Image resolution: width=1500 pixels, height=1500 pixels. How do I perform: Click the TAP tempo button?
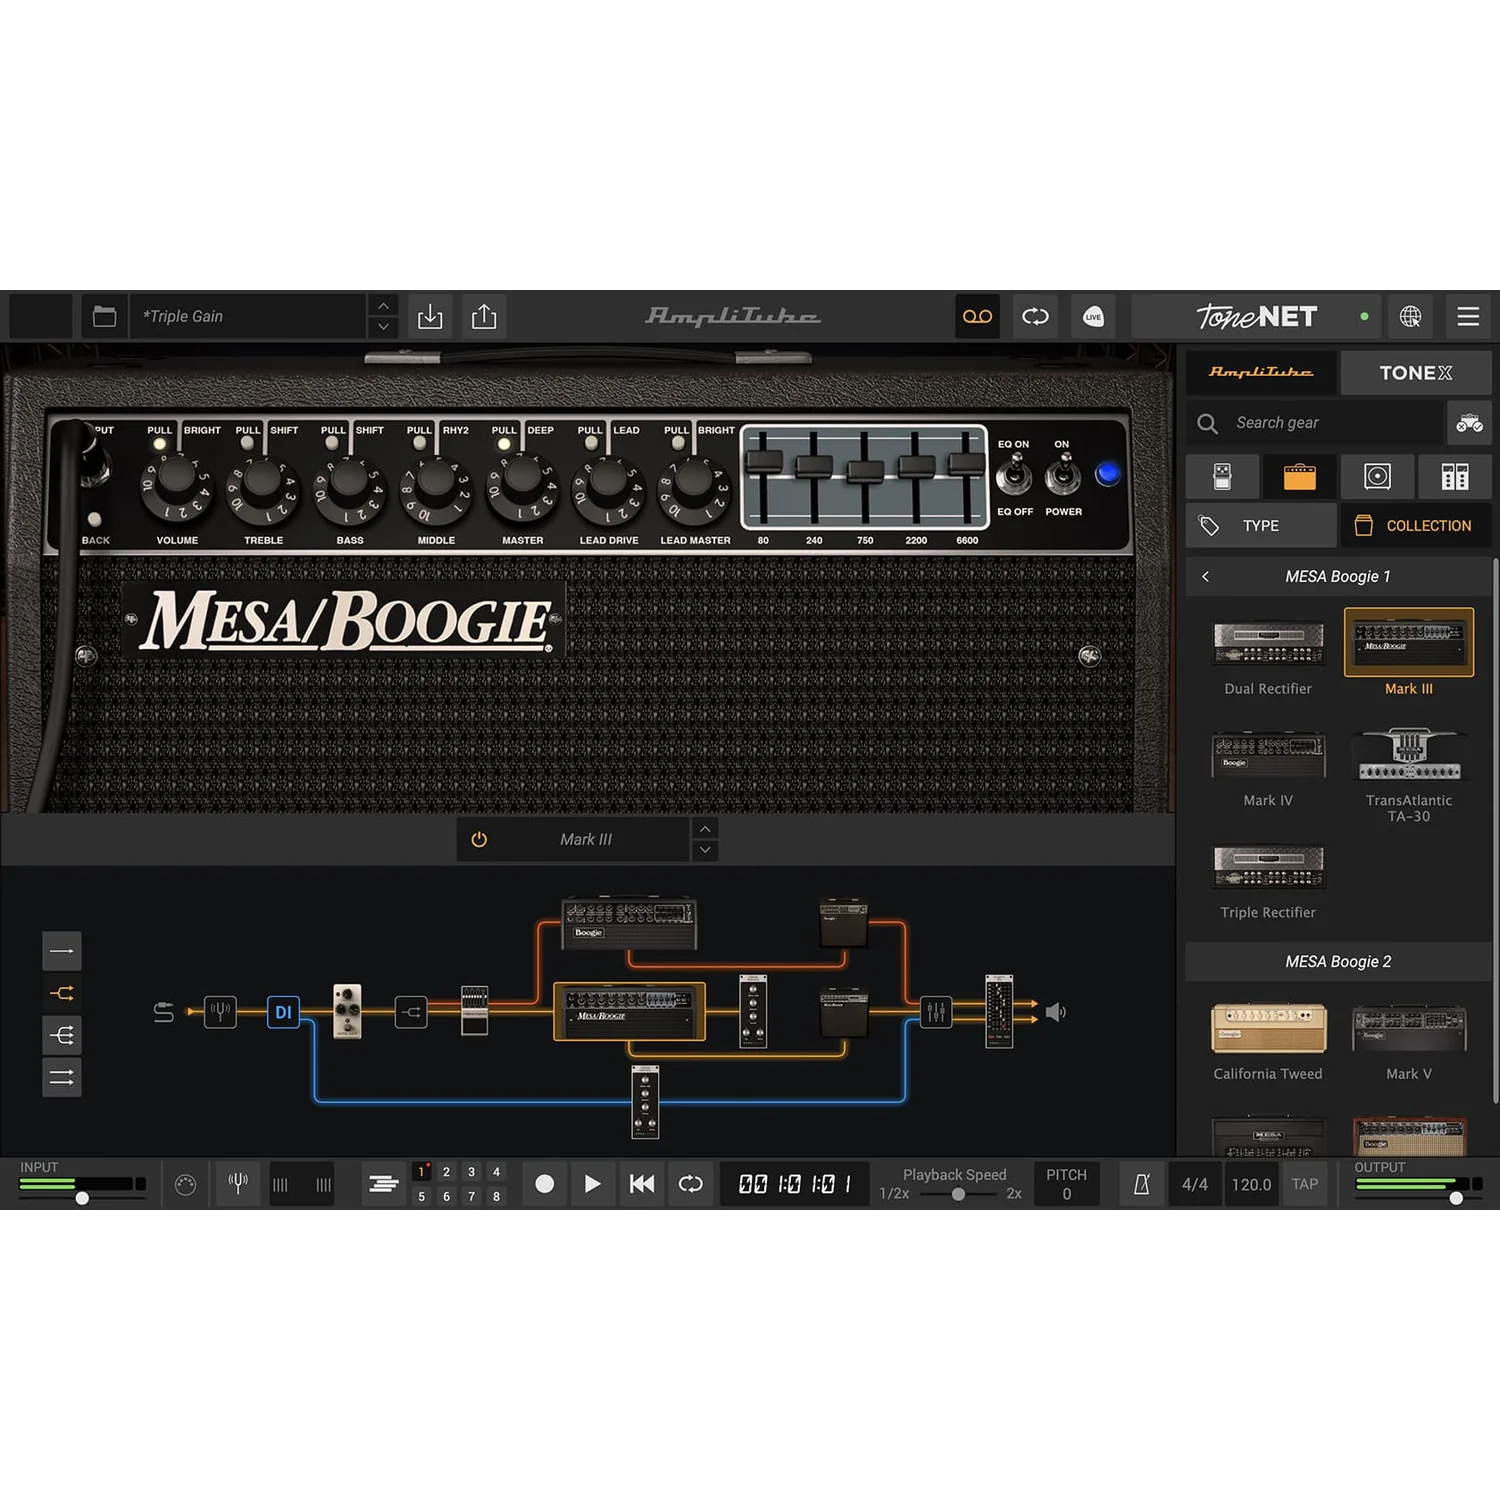click(1305, 1184)
